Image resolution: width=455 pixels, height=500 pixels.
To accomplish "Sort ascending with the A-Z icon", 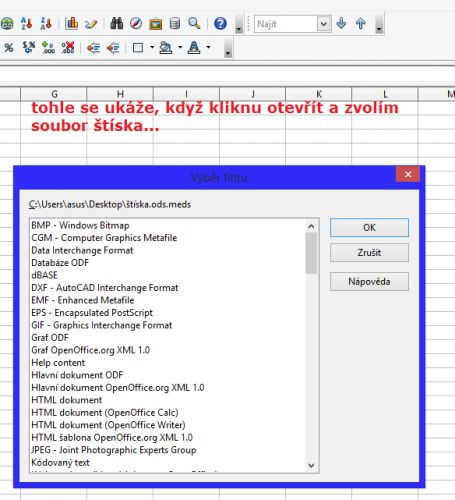I will tap(26, 24).
